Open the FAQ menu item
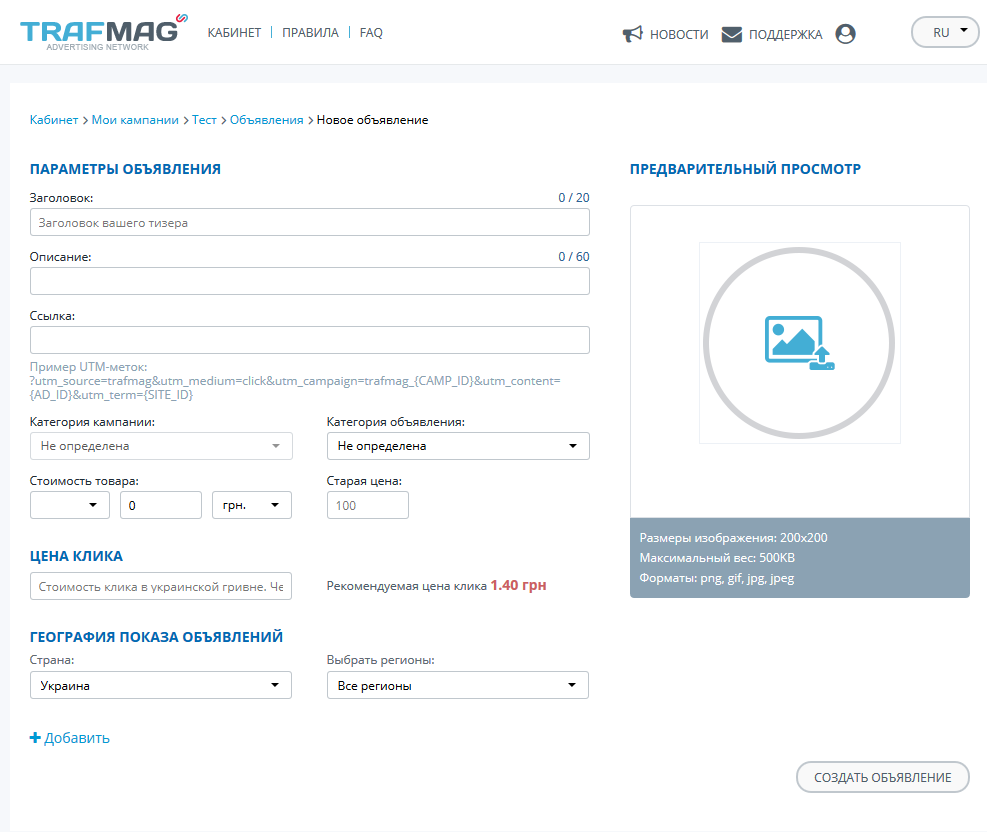 (371, 33)
